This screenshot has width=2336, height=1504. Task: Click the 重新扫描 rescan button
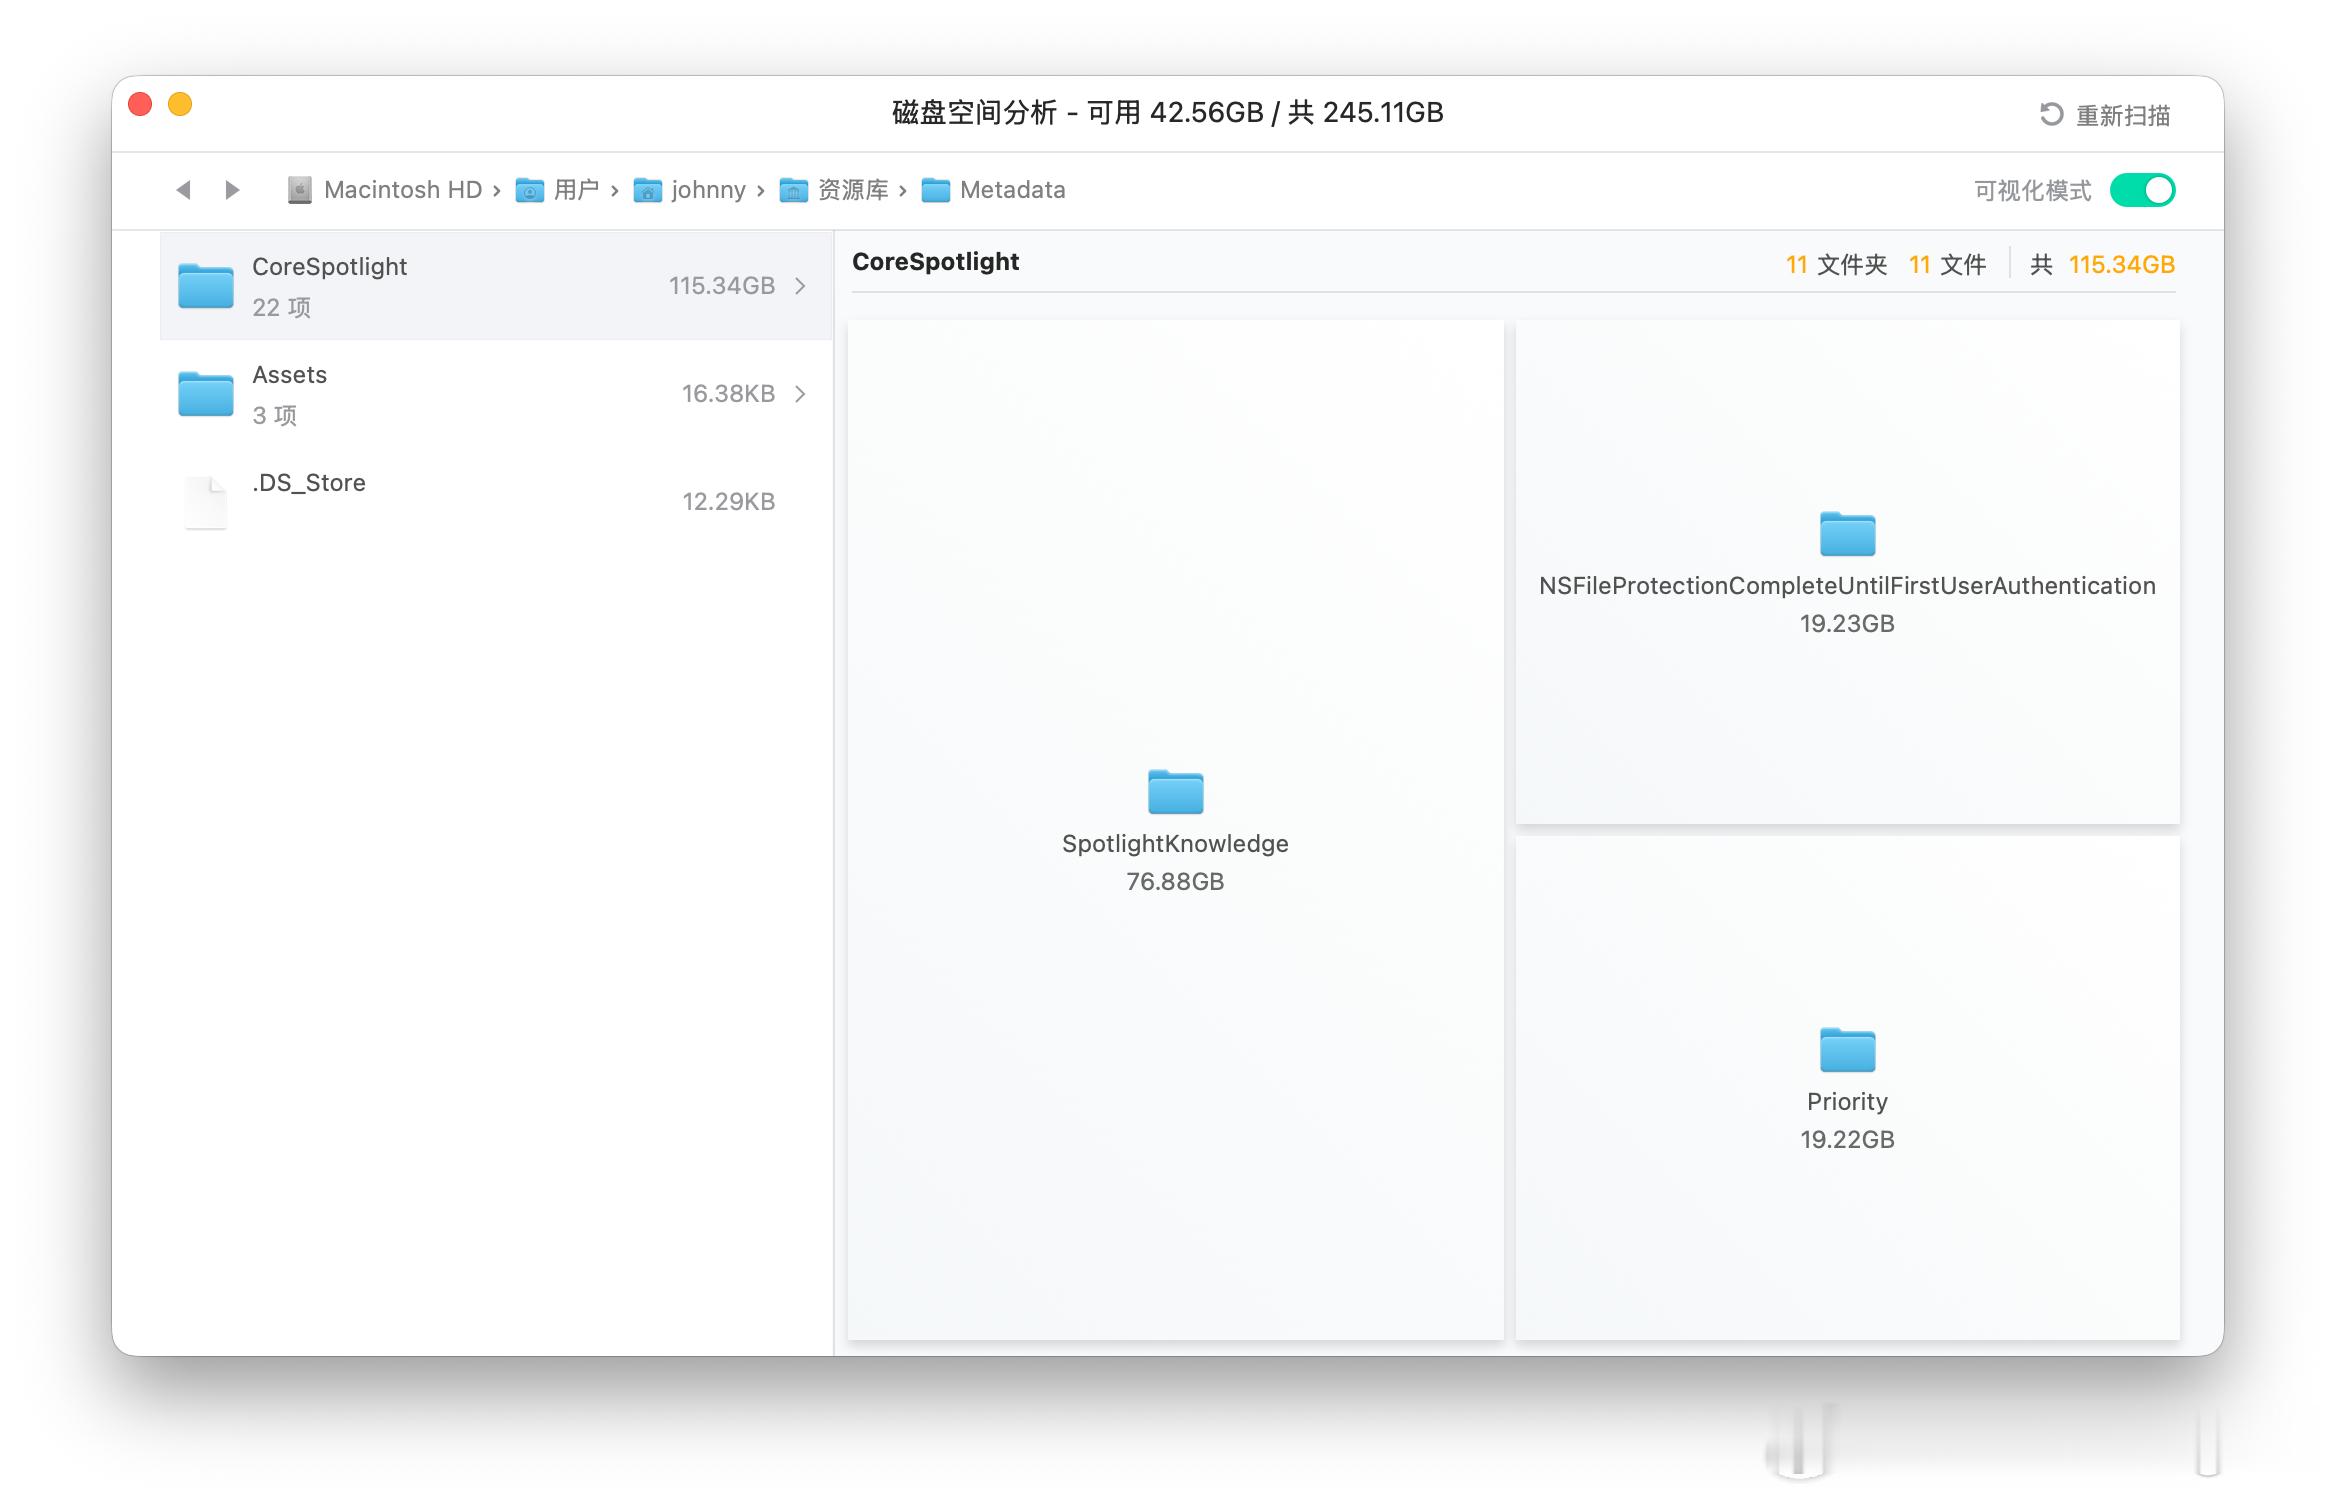tap(2104, 114)
